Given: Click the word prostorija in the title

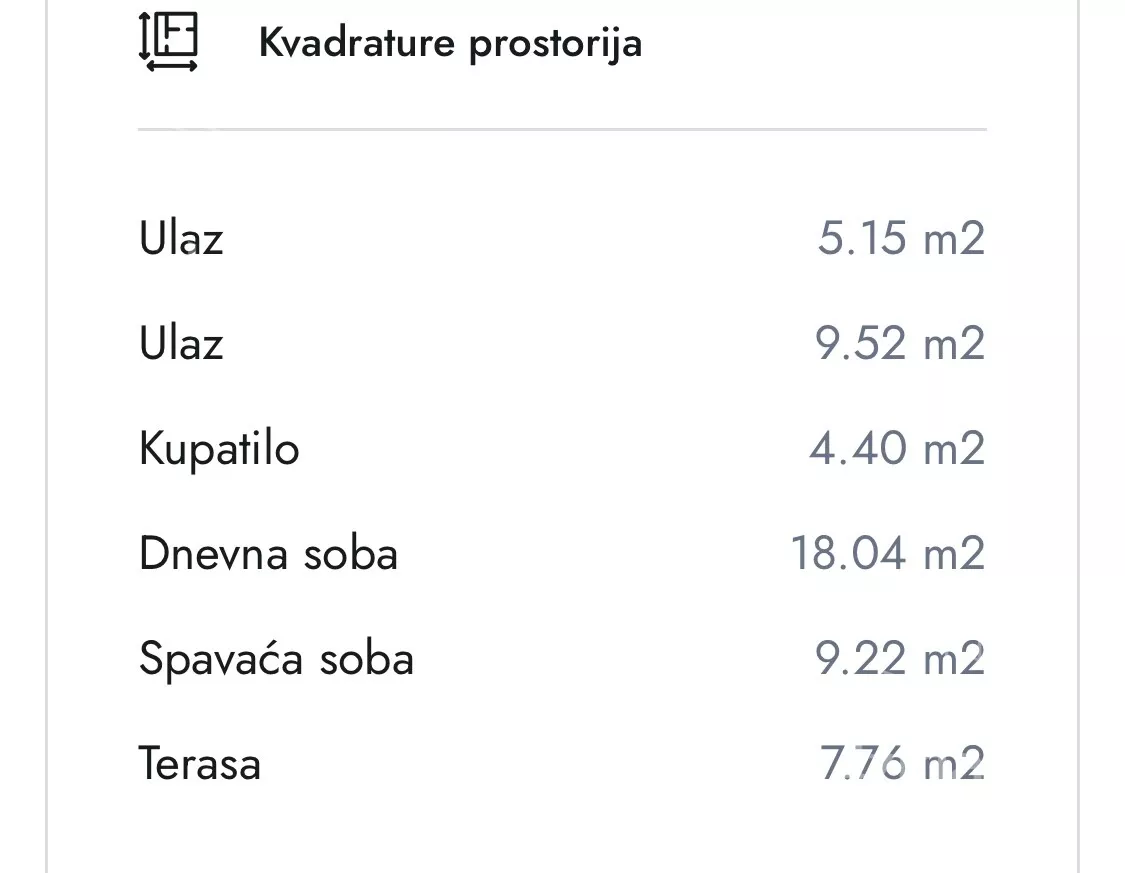Looking at the screenshot, I should click(555, 44).
